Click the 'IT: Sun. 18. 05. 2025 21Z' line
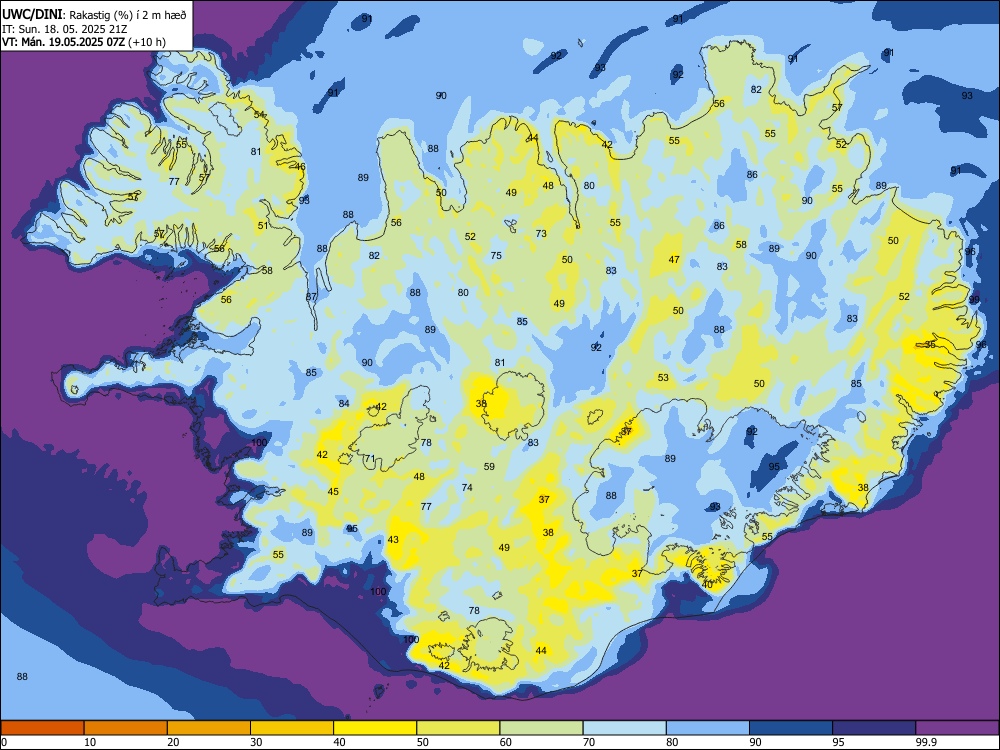1000x750 pixels. 64,29
